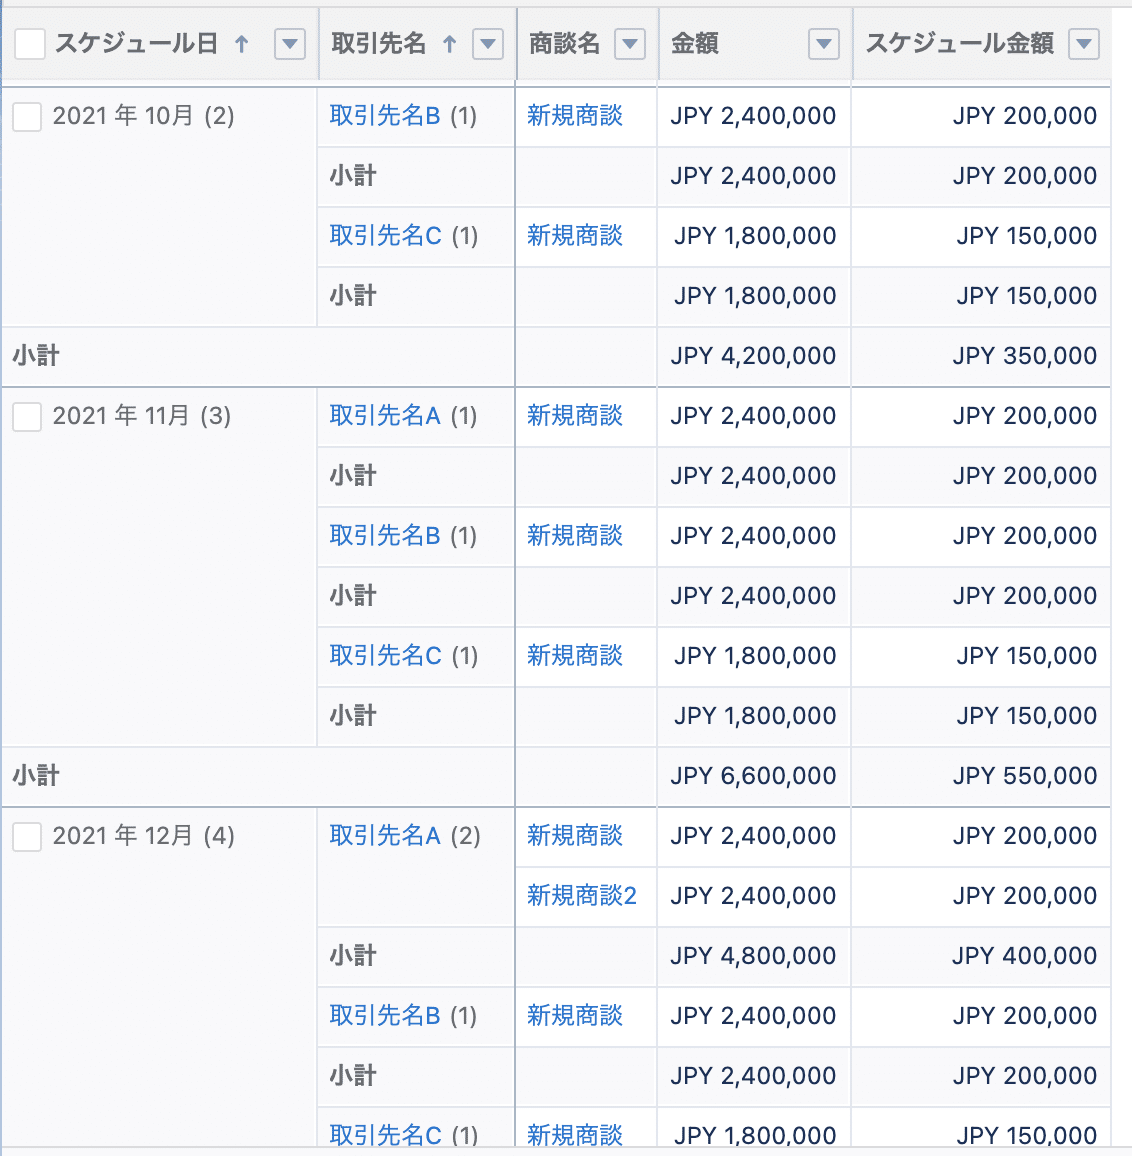Open 新規商談 link for 取引先名C in December

(x=575, y=1135)
